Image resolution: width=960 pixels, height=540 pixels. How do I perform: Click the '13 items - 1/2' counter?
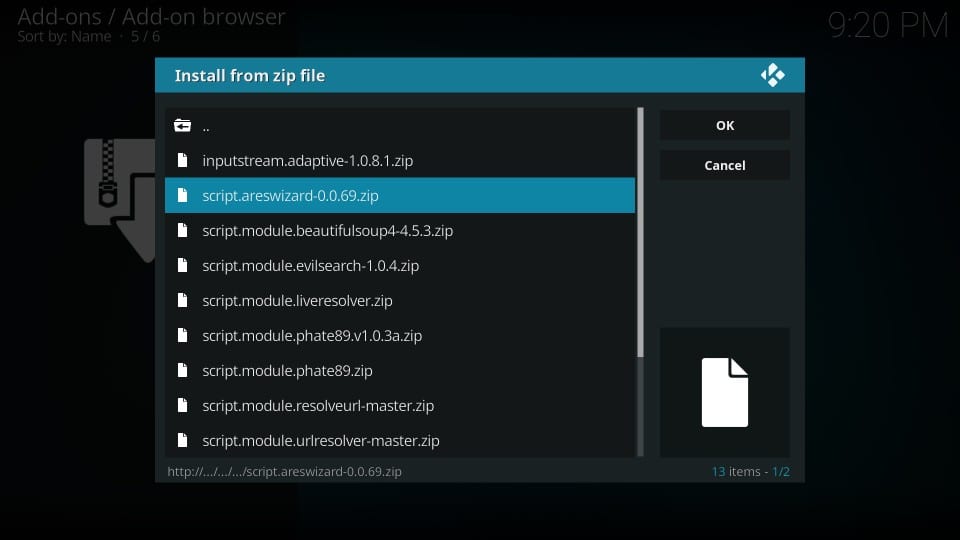click(751, 471)
